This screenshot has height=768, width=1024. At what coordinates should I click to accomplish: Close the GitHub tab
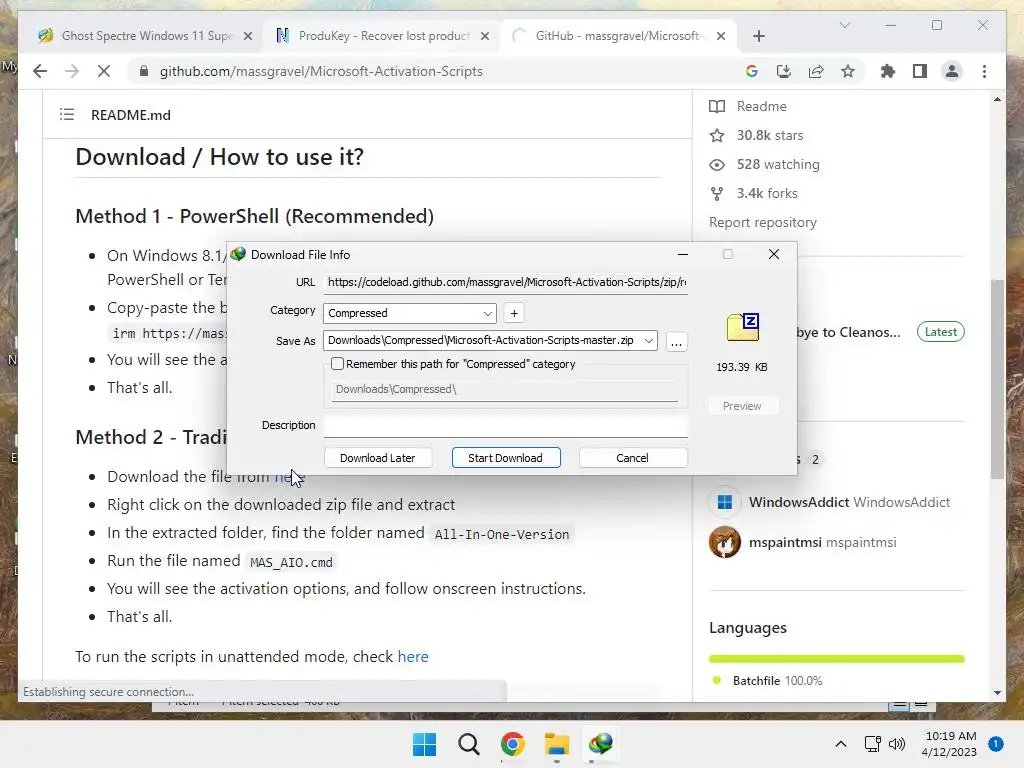(721, 36)
